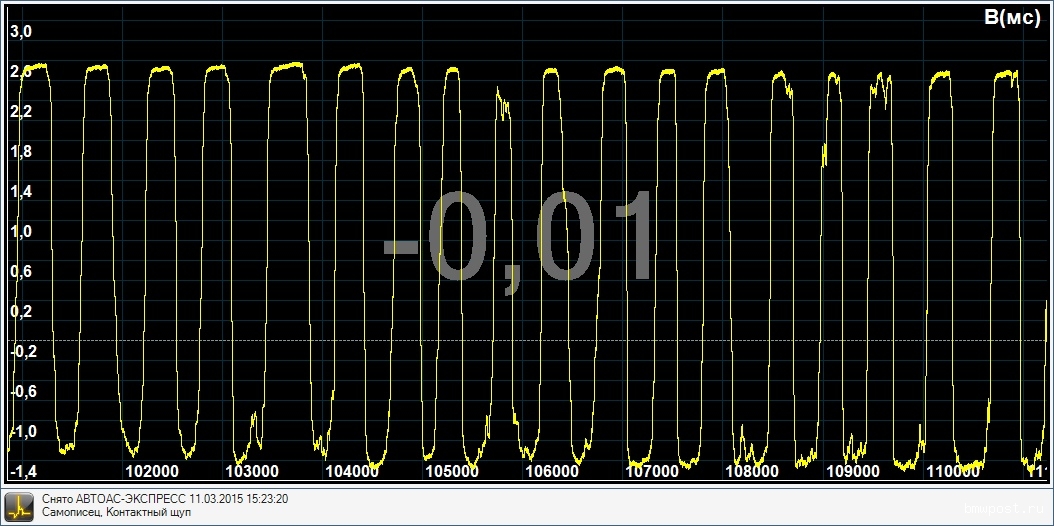Pick the 107000 time axis label
Viewport: 1054px width, 526px height.
[651, 471]
